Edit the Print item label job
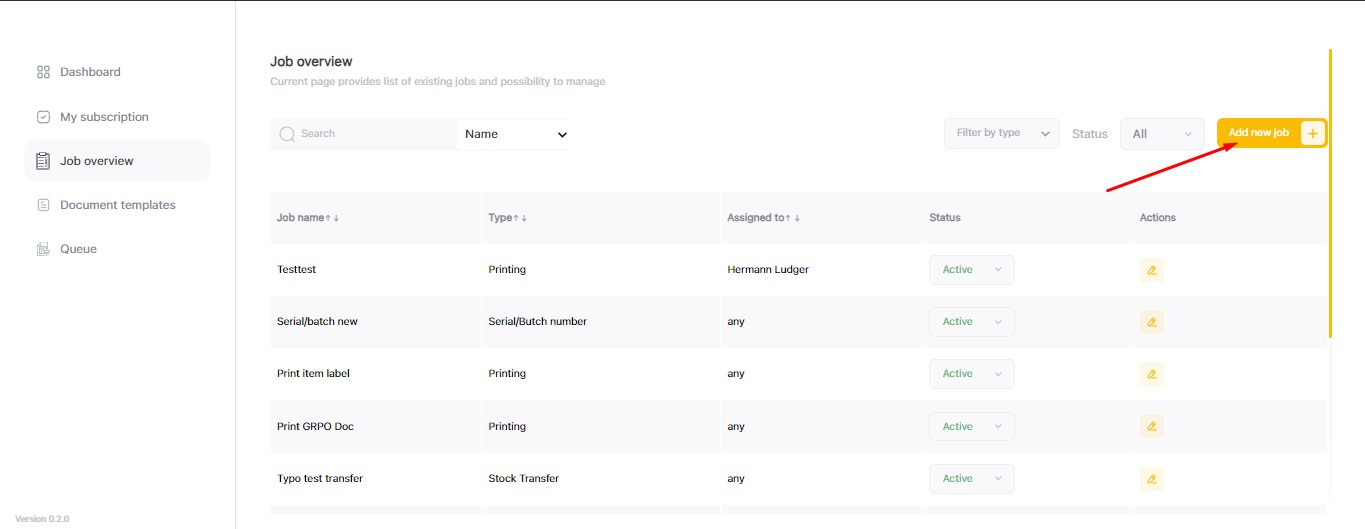 point(1151,374)
